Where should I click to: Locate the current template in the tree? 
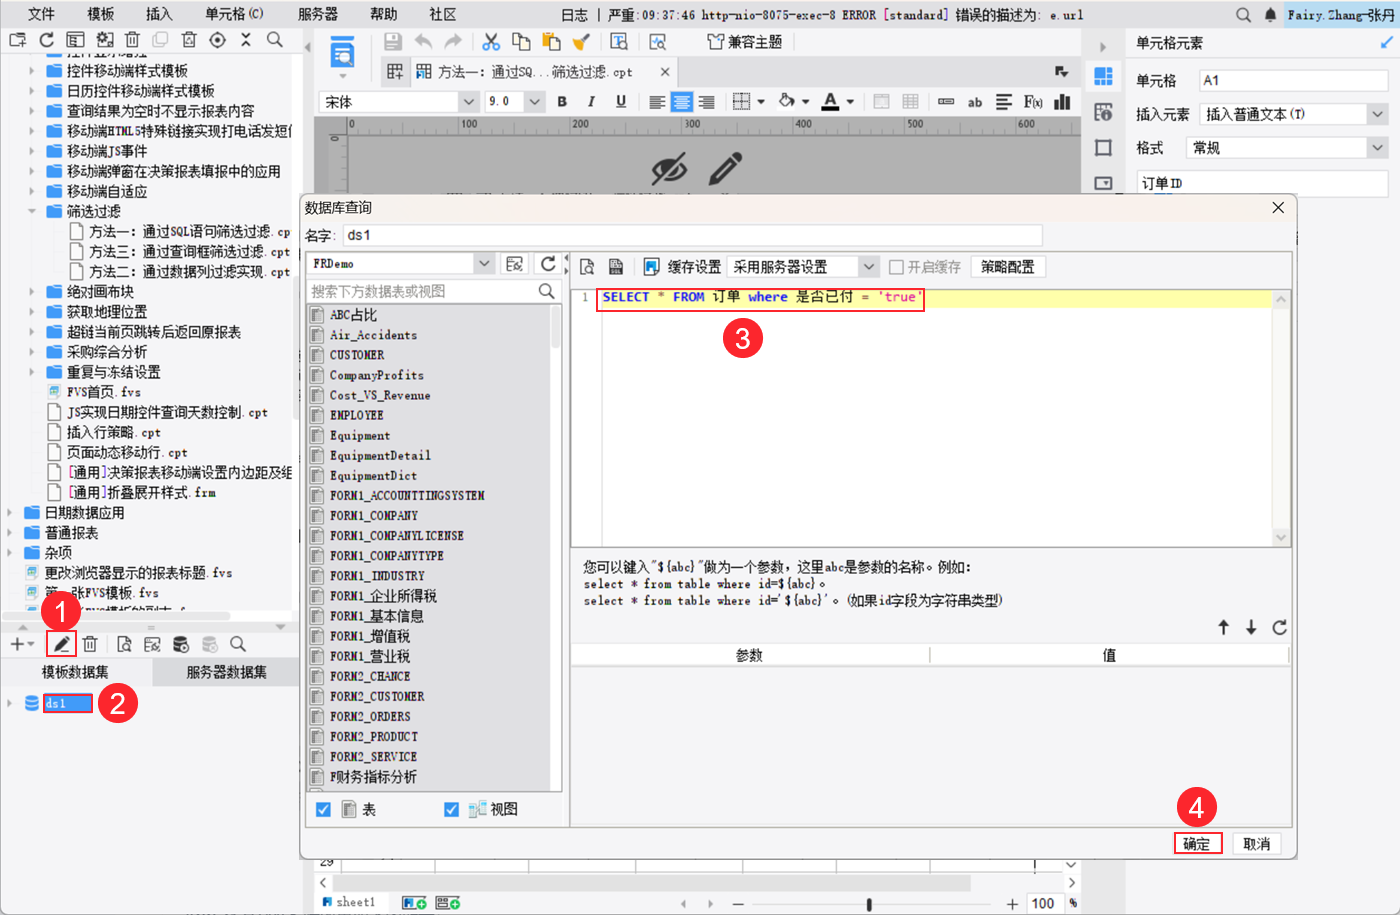(x=217, y=40)
